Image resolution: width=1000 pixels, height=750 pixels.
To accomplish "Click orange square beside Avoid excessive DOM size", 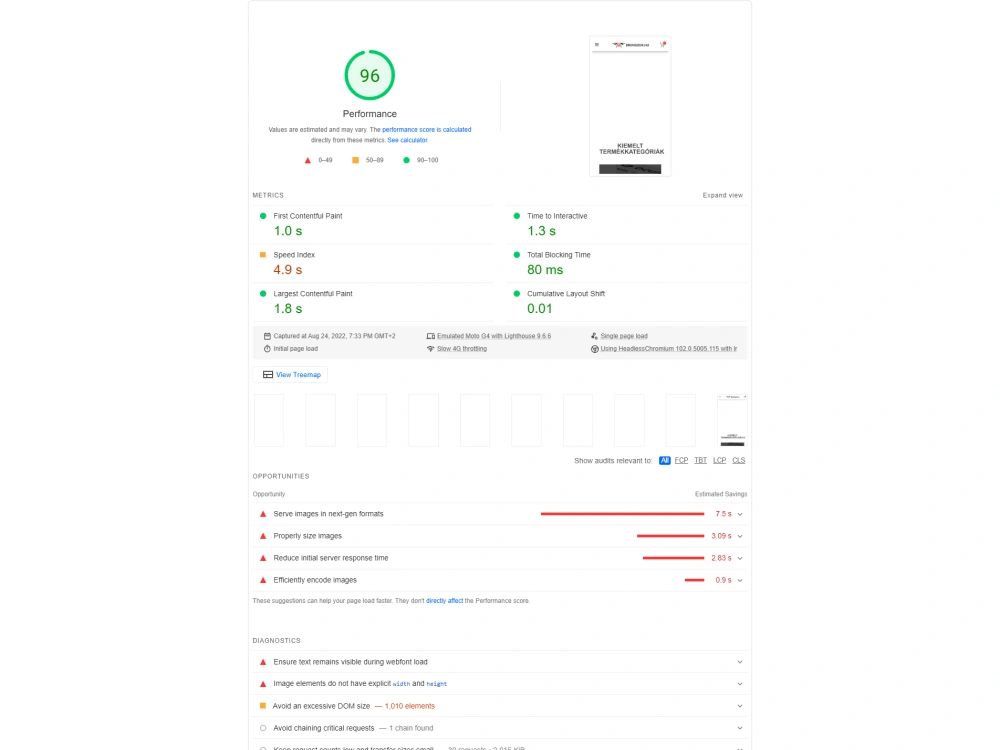I will pos(263,706).
